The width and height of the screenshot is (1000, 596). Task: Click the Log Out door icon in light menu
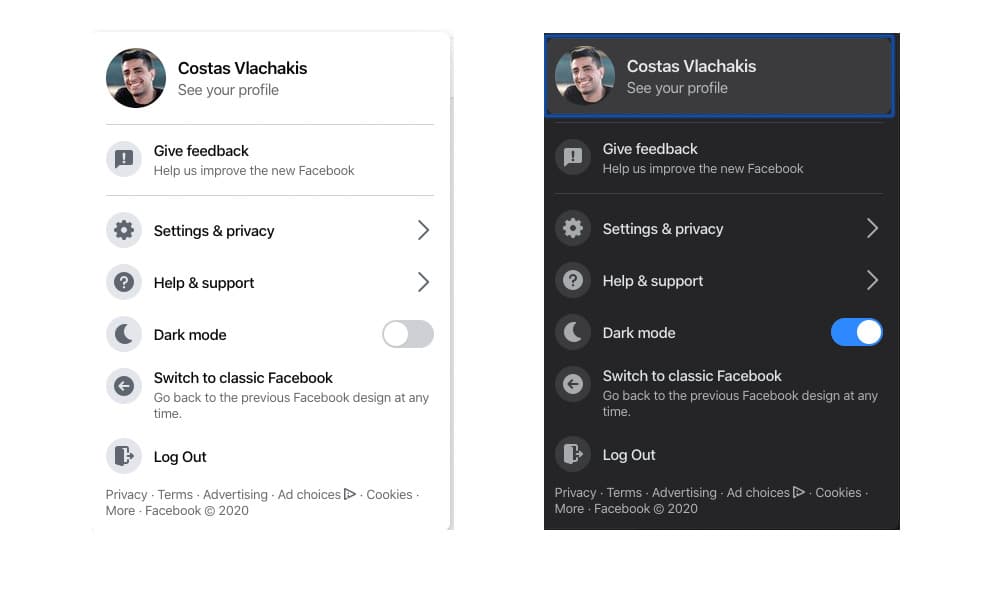124,457
